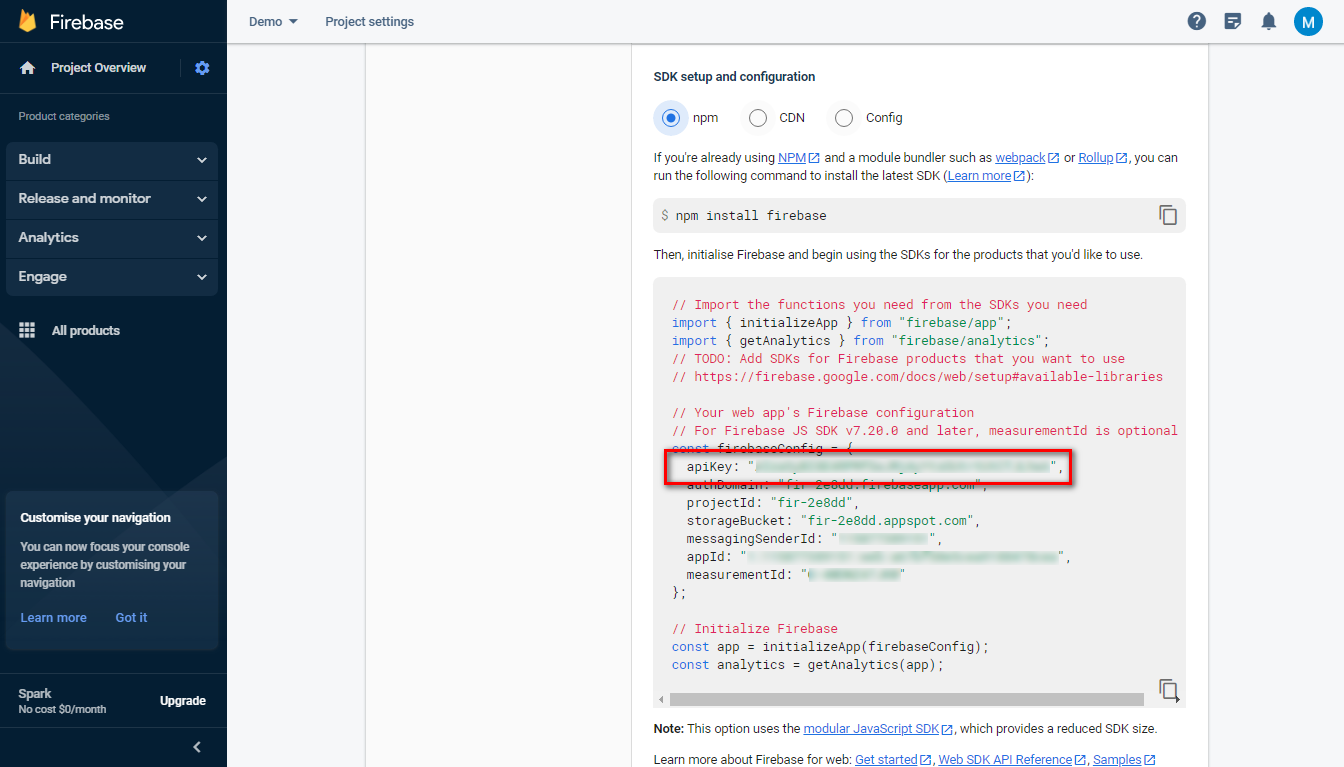Viewport: 1344px width, 767px height.
Task: Click the "// Initialize Firebase" comment line
Action: coord(755,629)
